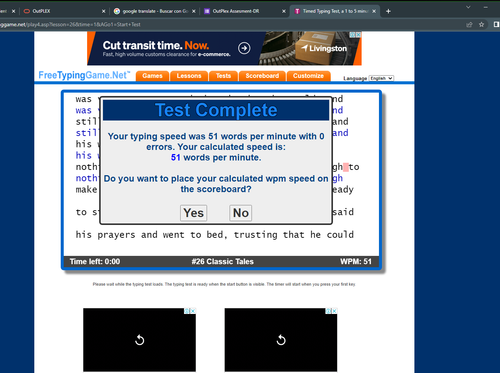Switch to the google translate browser tab
This screenshot has height=373, width=500.
click(x=155, y=11)
